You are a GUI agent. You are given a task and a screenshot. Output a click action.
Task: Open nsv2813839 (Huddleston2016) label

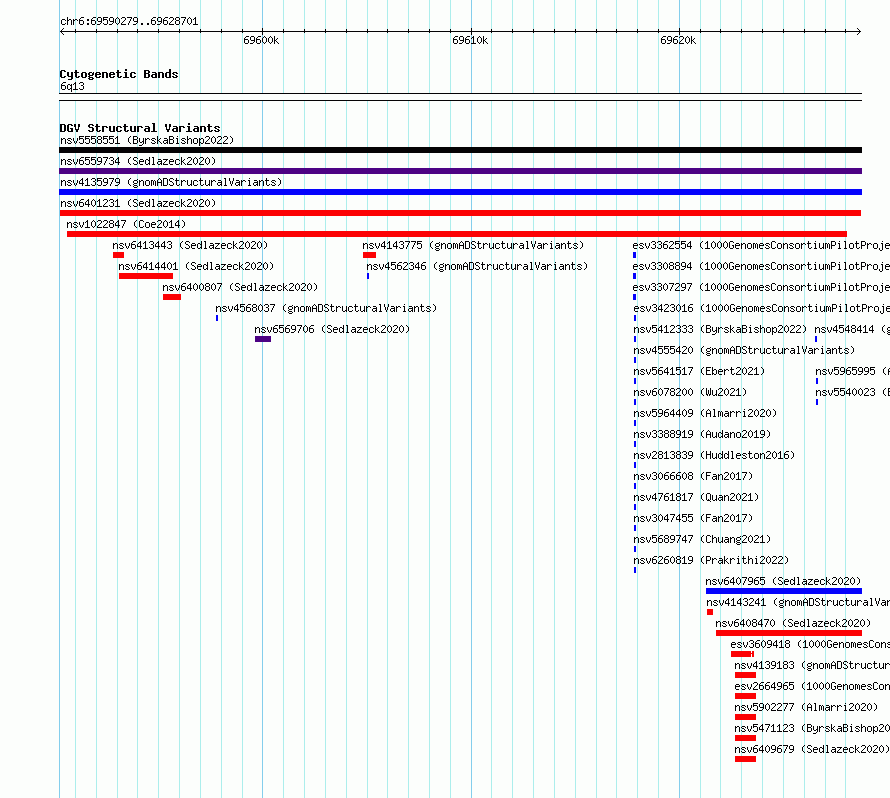(714, 455)
